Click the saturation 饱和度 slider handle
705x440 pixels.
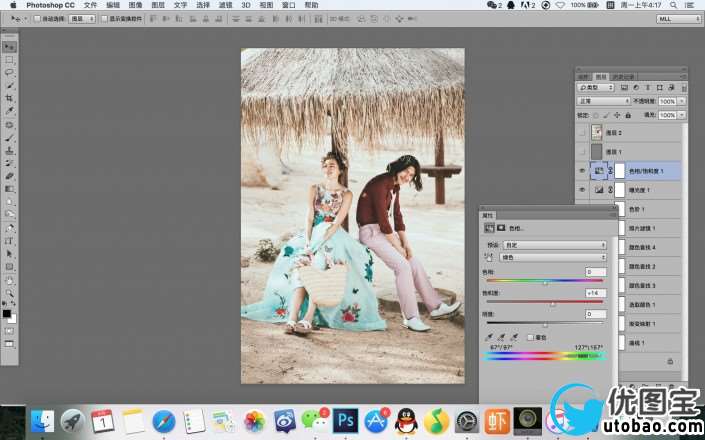[x=553, y=304]
